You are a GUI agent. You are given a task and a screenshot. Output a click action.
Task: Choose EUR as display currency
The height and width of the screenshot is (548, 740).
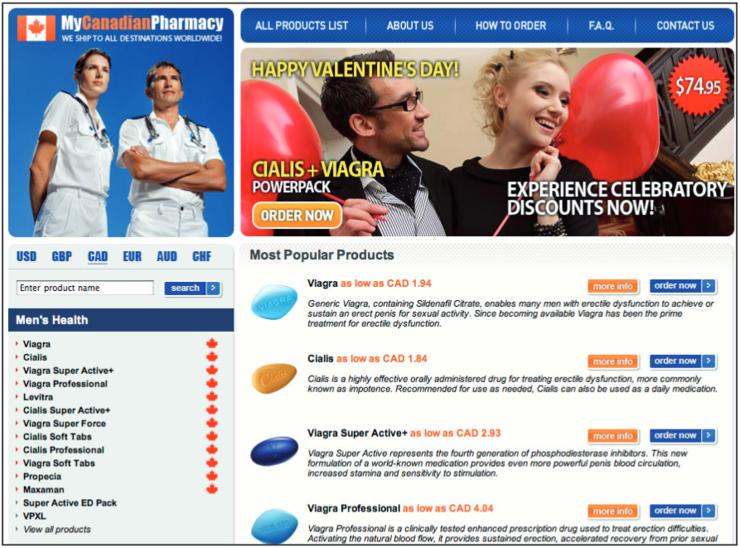[132, 256]
